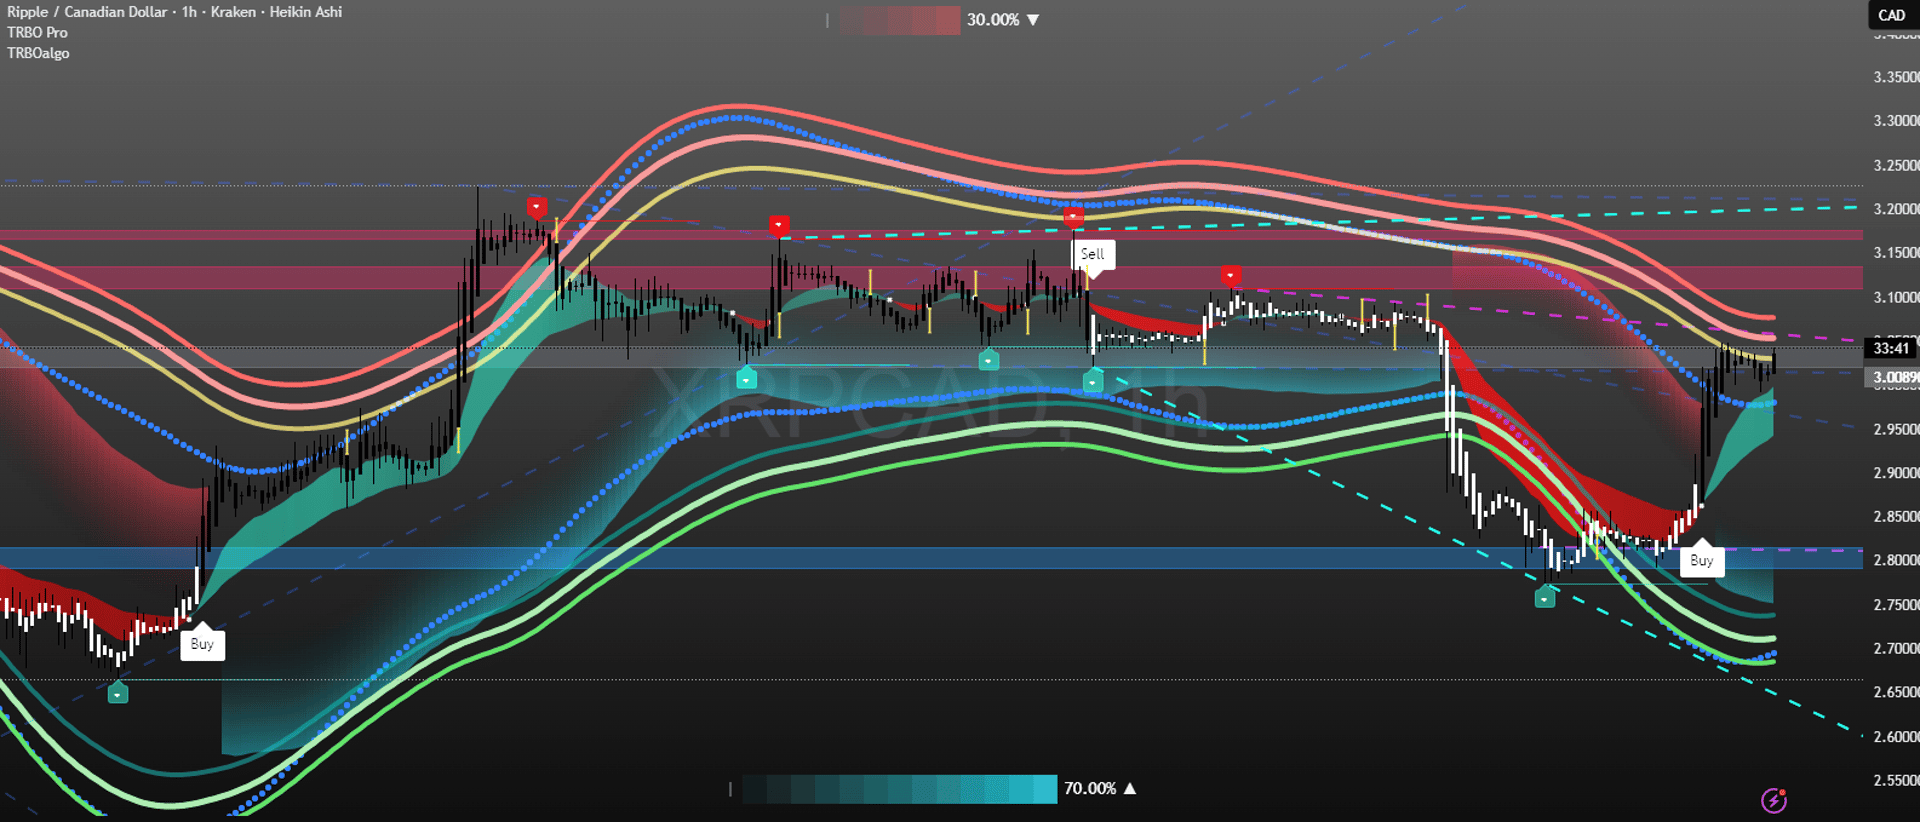Click the 2.9500 price axis label

click(x=1896, y=429)
